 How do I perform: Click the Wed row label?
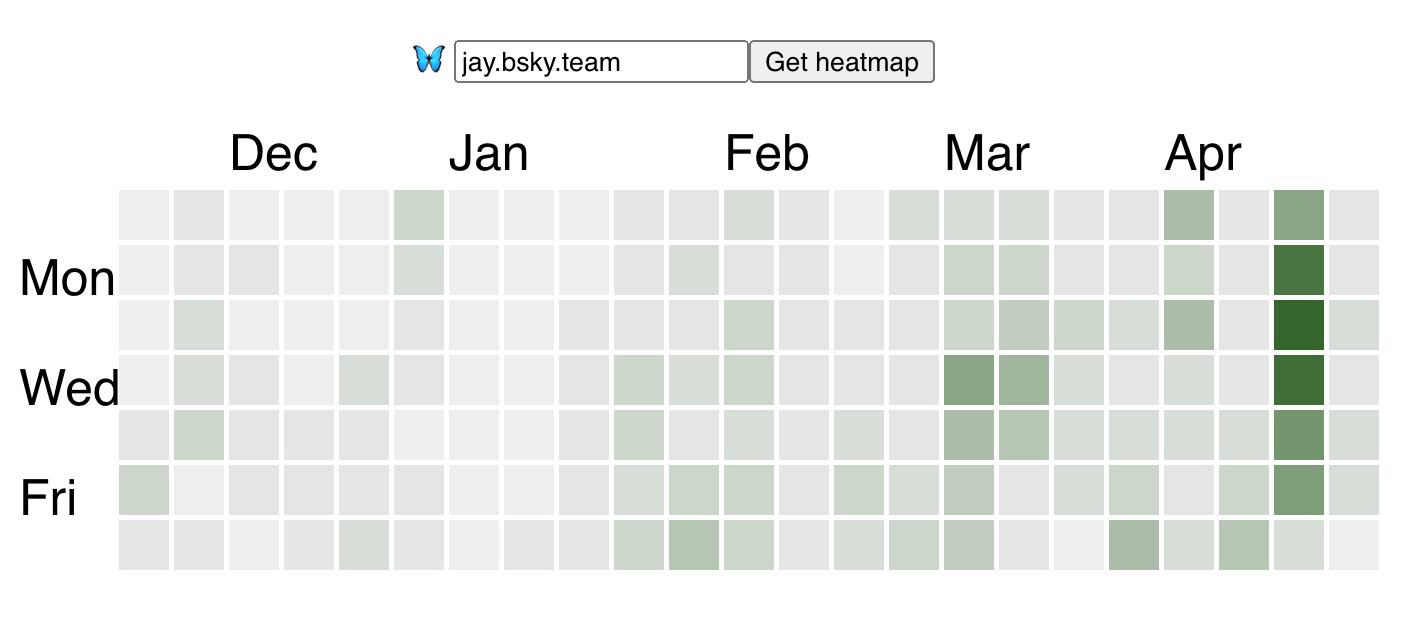67,389
